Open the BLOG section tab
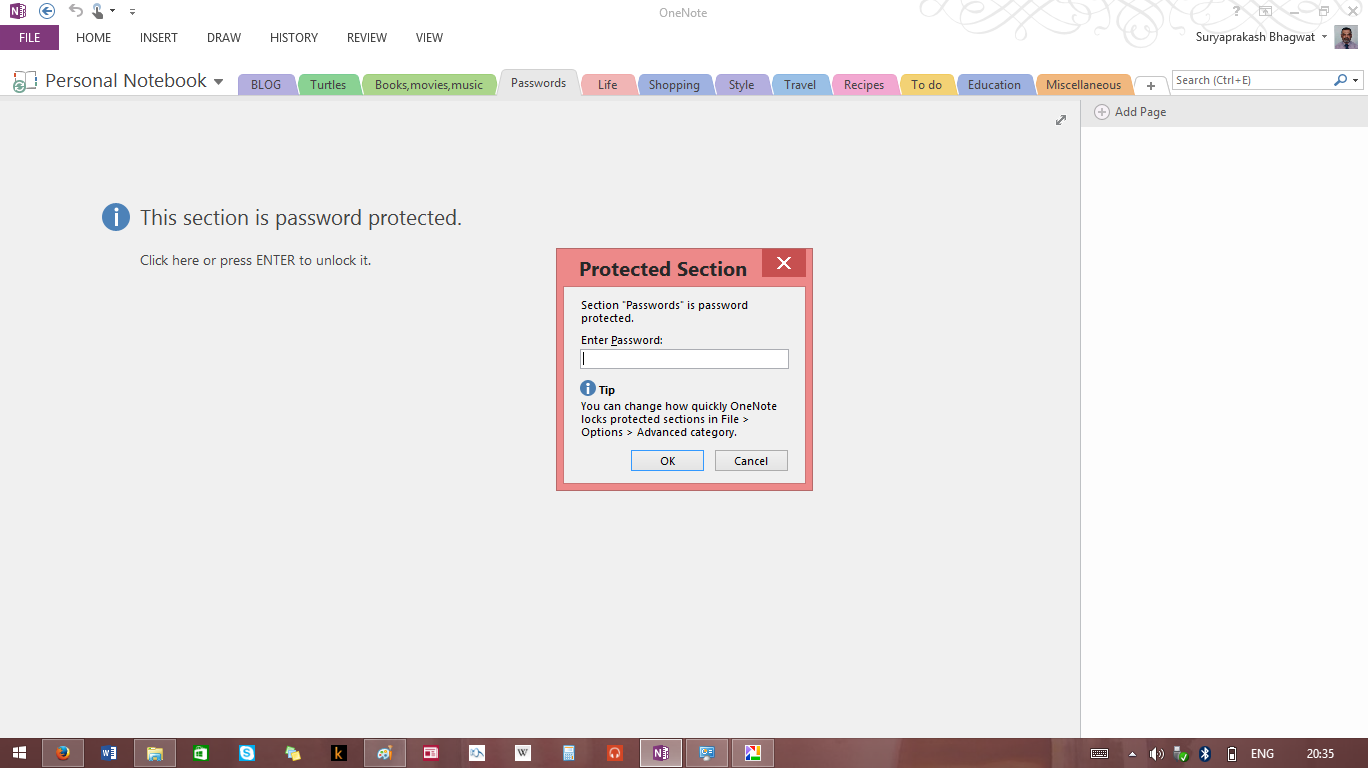 point(266,85)
